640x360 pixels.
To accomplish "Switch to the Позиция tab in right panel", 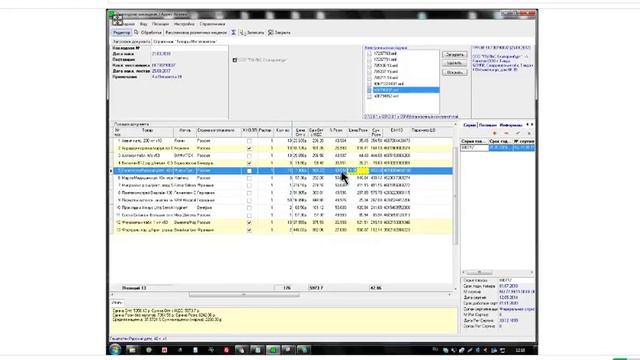I will 488,125.
